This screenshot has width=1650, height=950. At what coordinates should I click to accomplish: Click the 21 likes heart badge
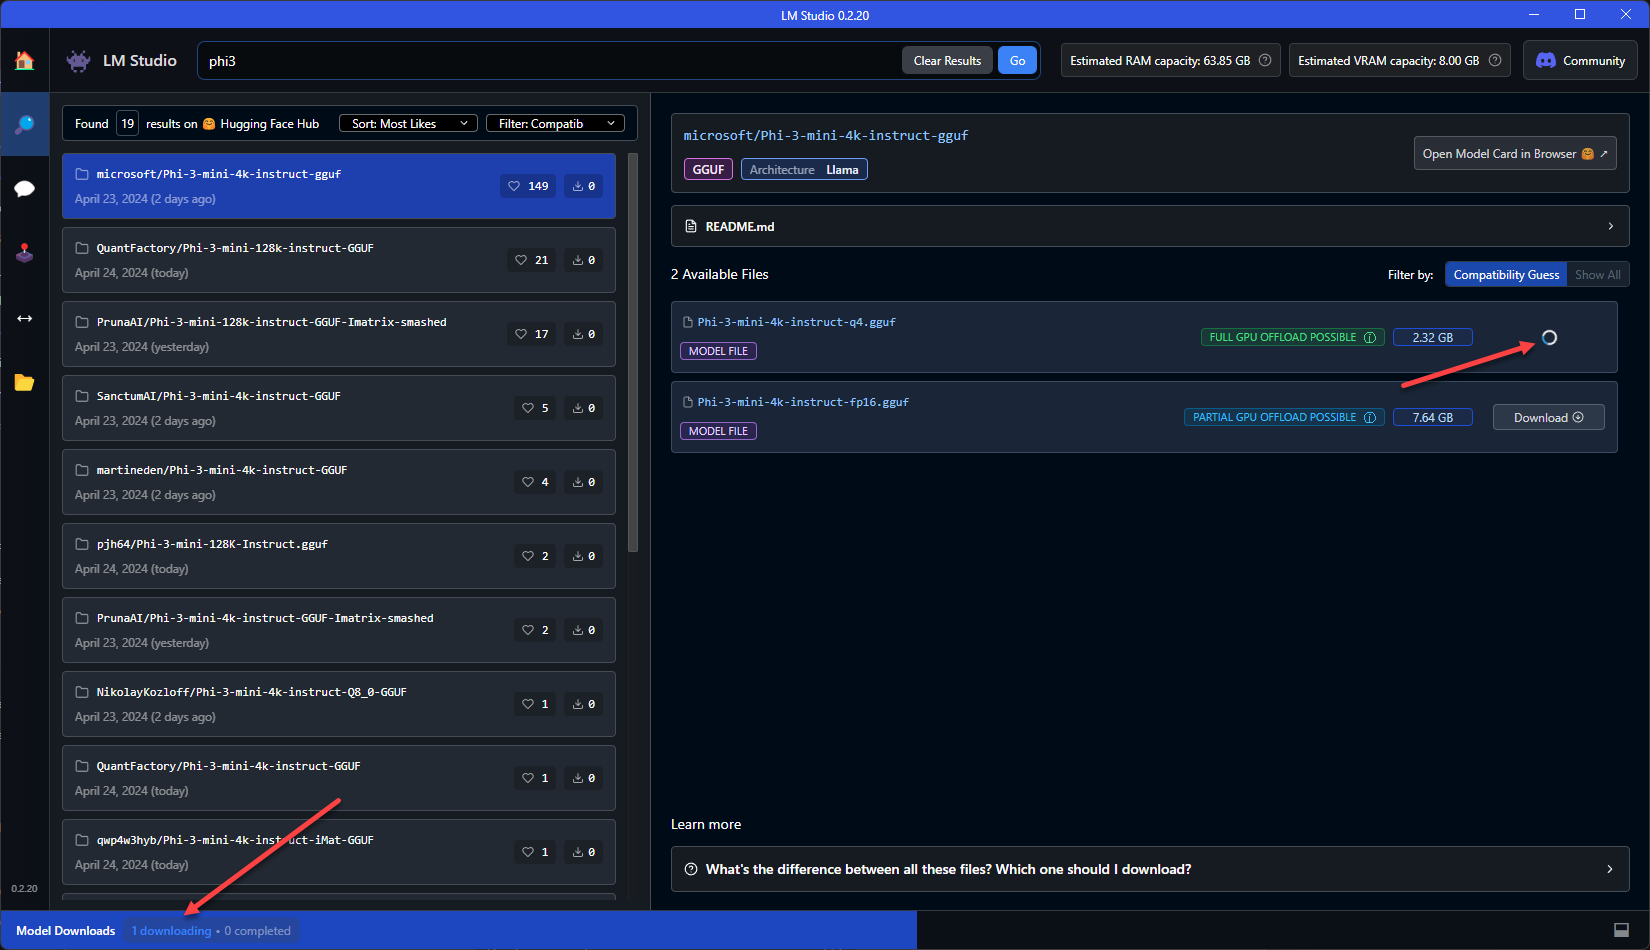point(531,260)
